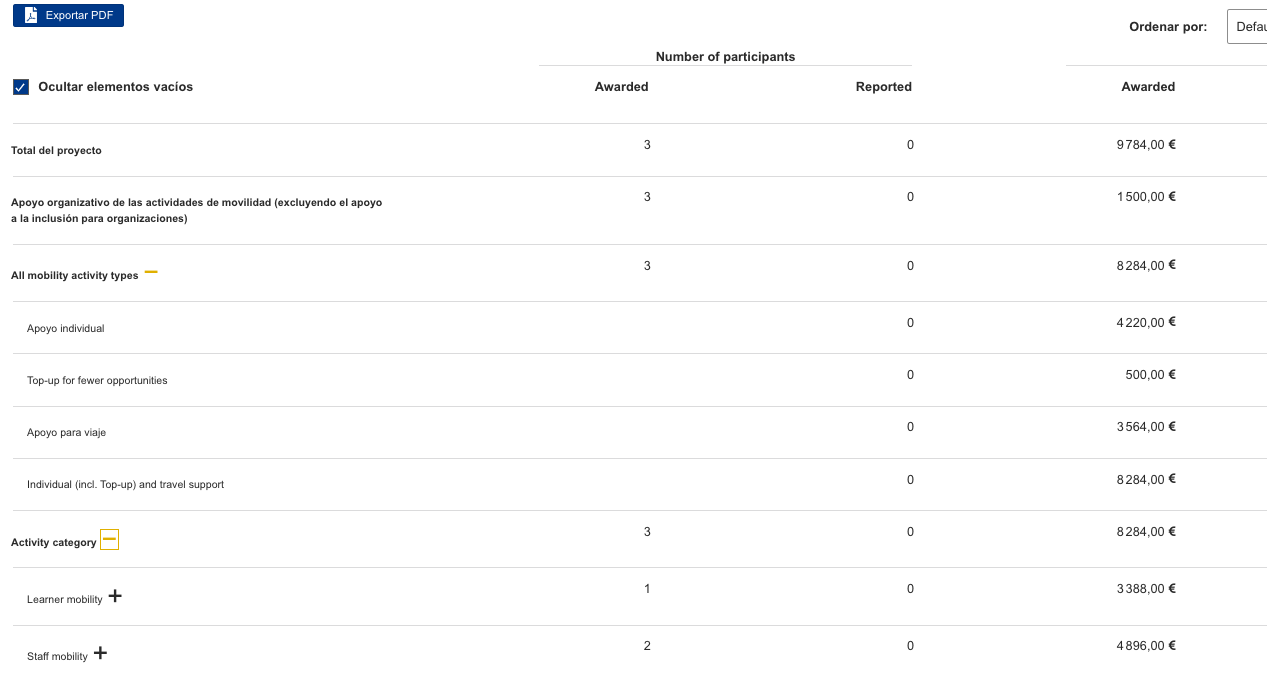Click the Awarded participants column header
The width and height of the screenshot is (1267, 683).
click(621, 87)
